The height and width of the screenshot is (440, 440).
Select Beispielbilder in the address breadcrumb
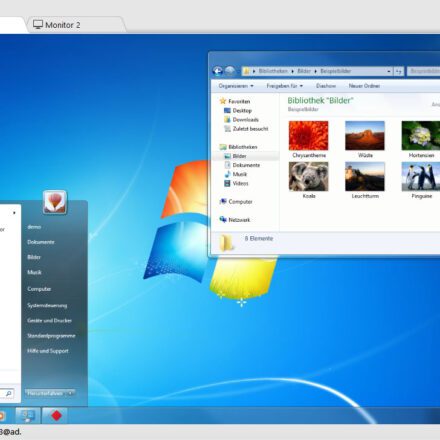(x=335, y=71)
